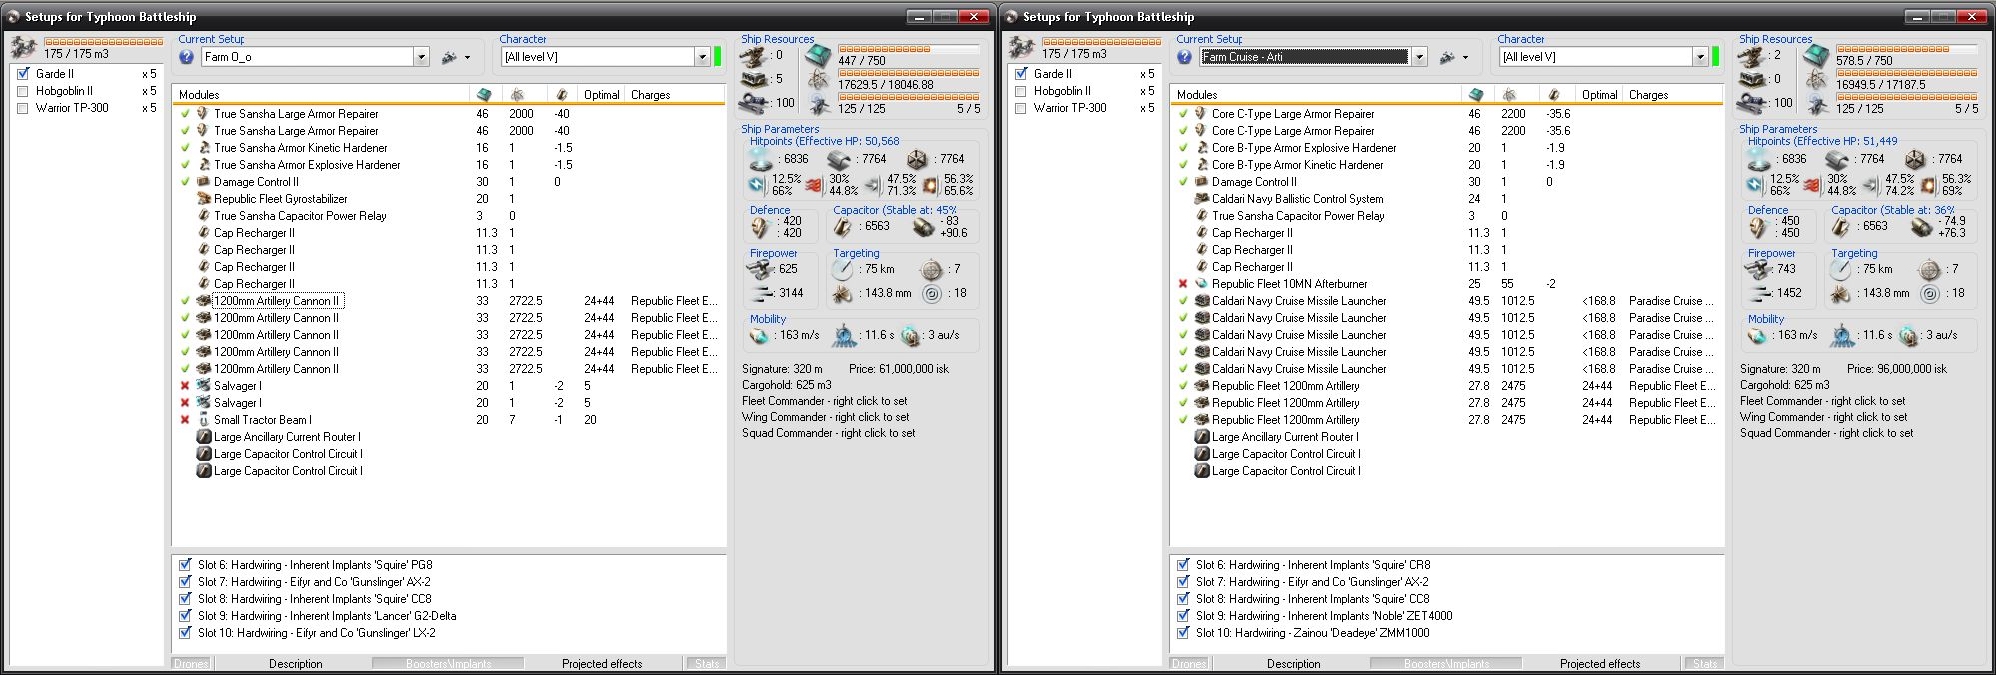The height and width of the screenshot is (675, 1996).
Task: Uncheck Slot 10 'Gunslinger' LX-2 implant
Action: pos(185,633)
